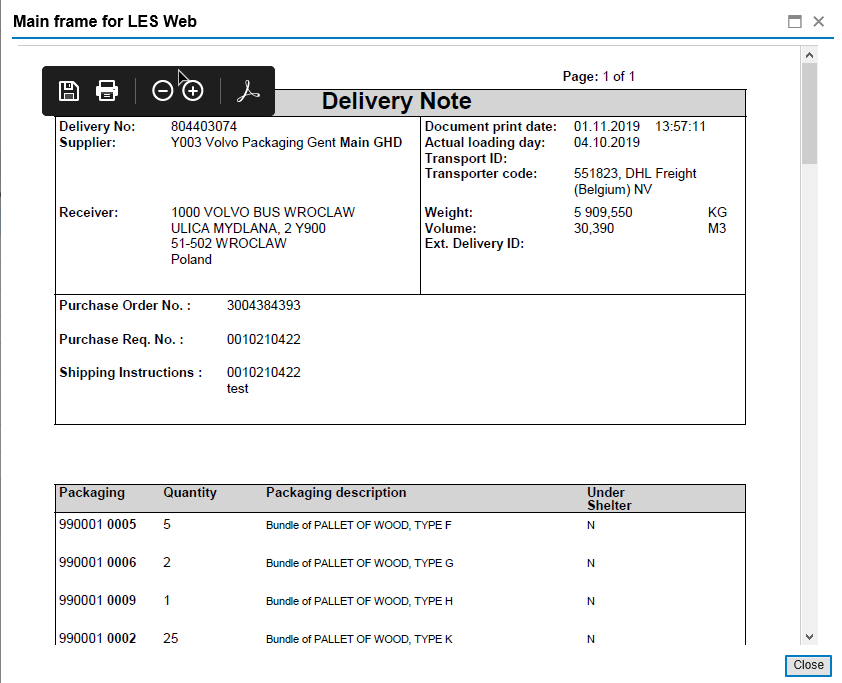Screen dimensions: 842x683
Task: Click the vertical scrollbar thumb
Action: point(809,113)
